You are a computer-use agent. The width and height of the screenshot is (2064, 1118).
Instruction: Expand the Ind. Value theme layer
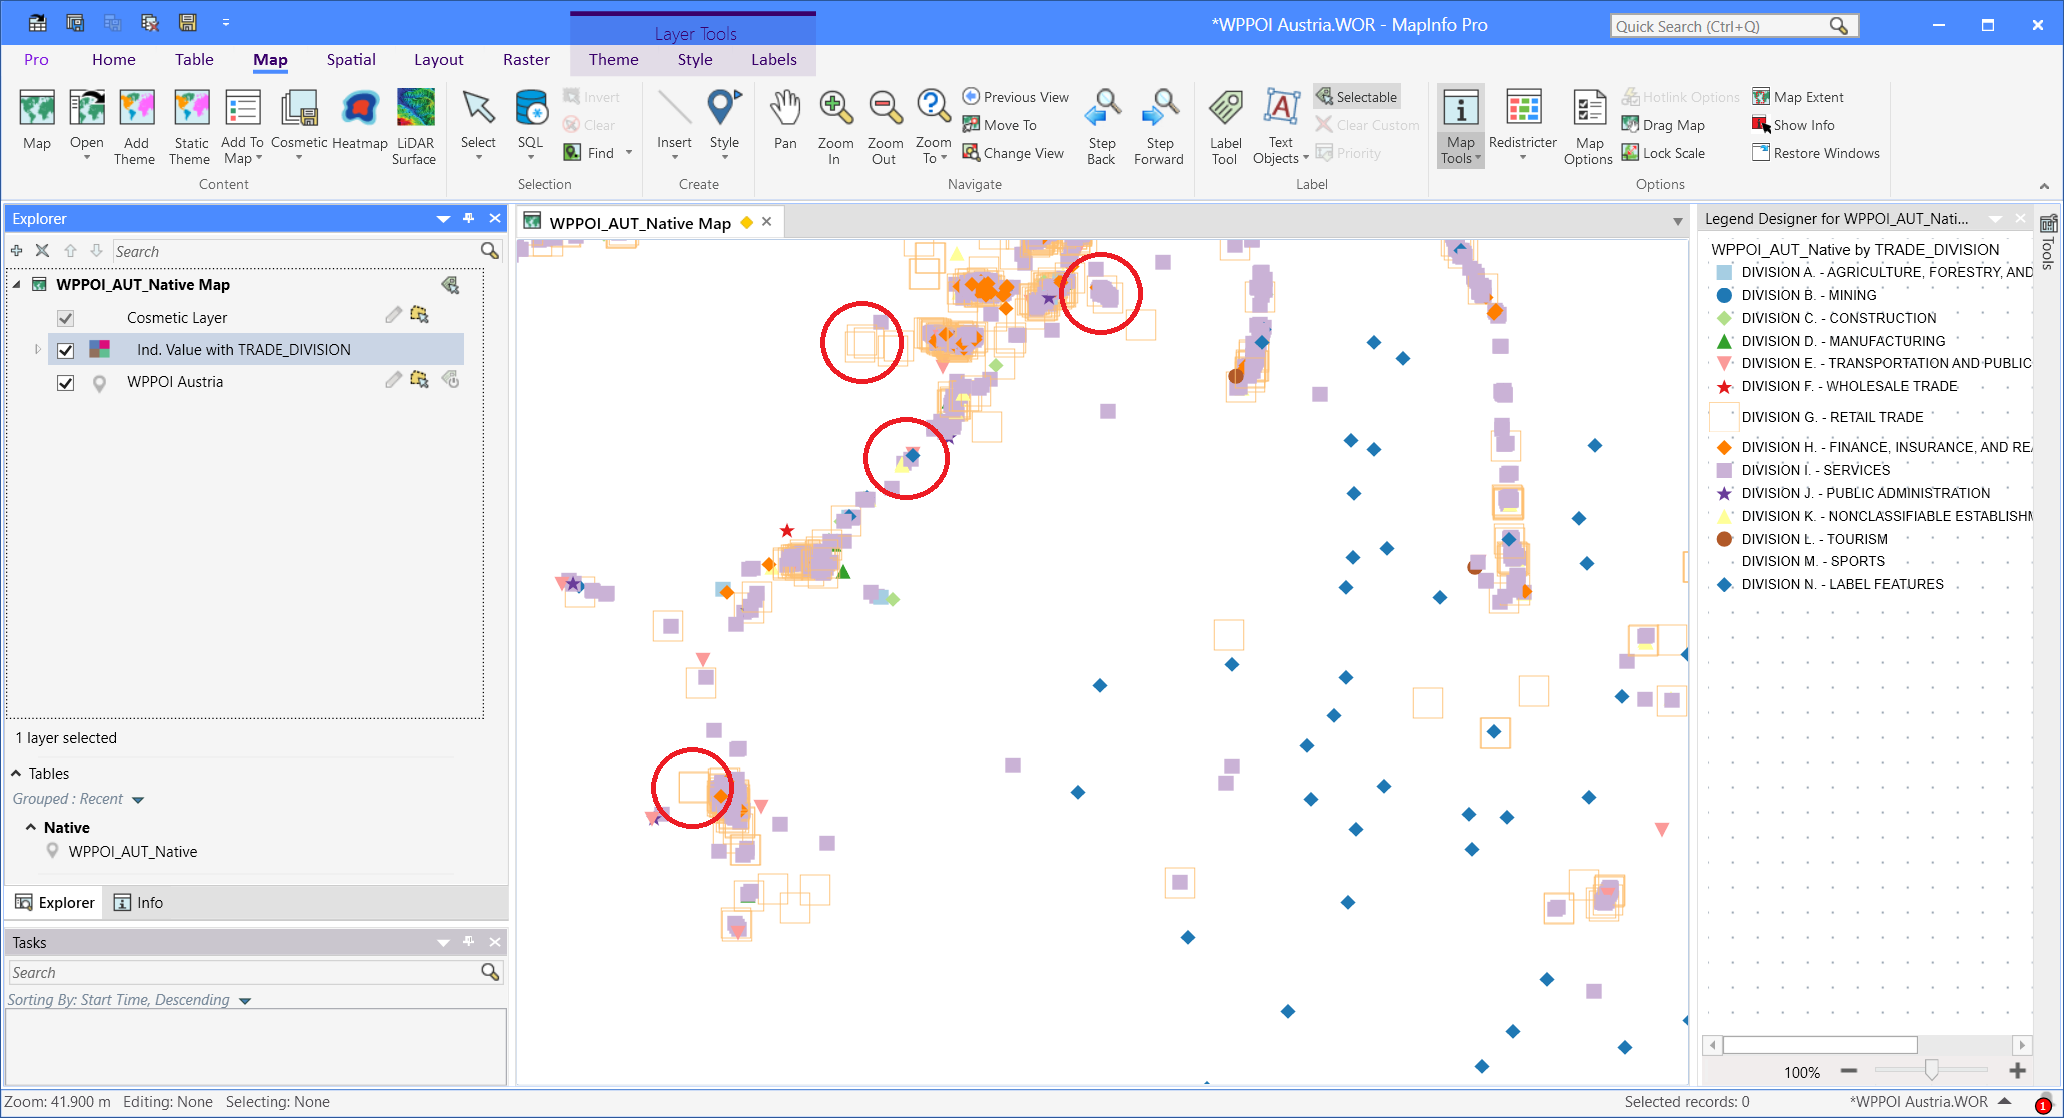tap(38, 350)
